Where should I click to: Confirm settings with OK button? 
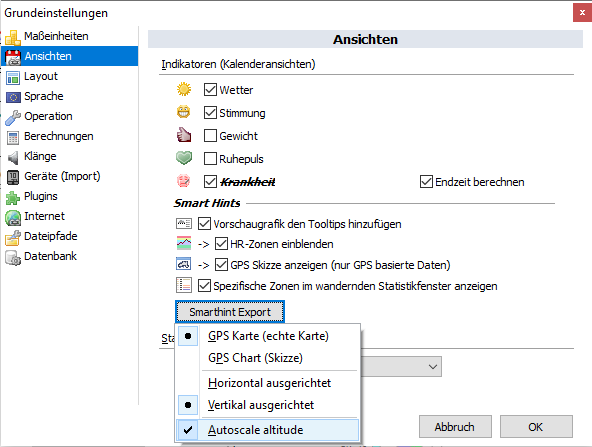[x=536, y=427]
